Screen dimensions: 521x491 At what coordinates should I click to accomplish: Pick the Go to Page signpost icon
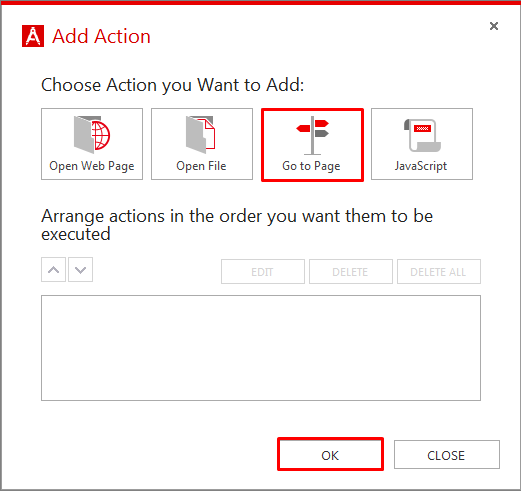[x=312, y=135]
